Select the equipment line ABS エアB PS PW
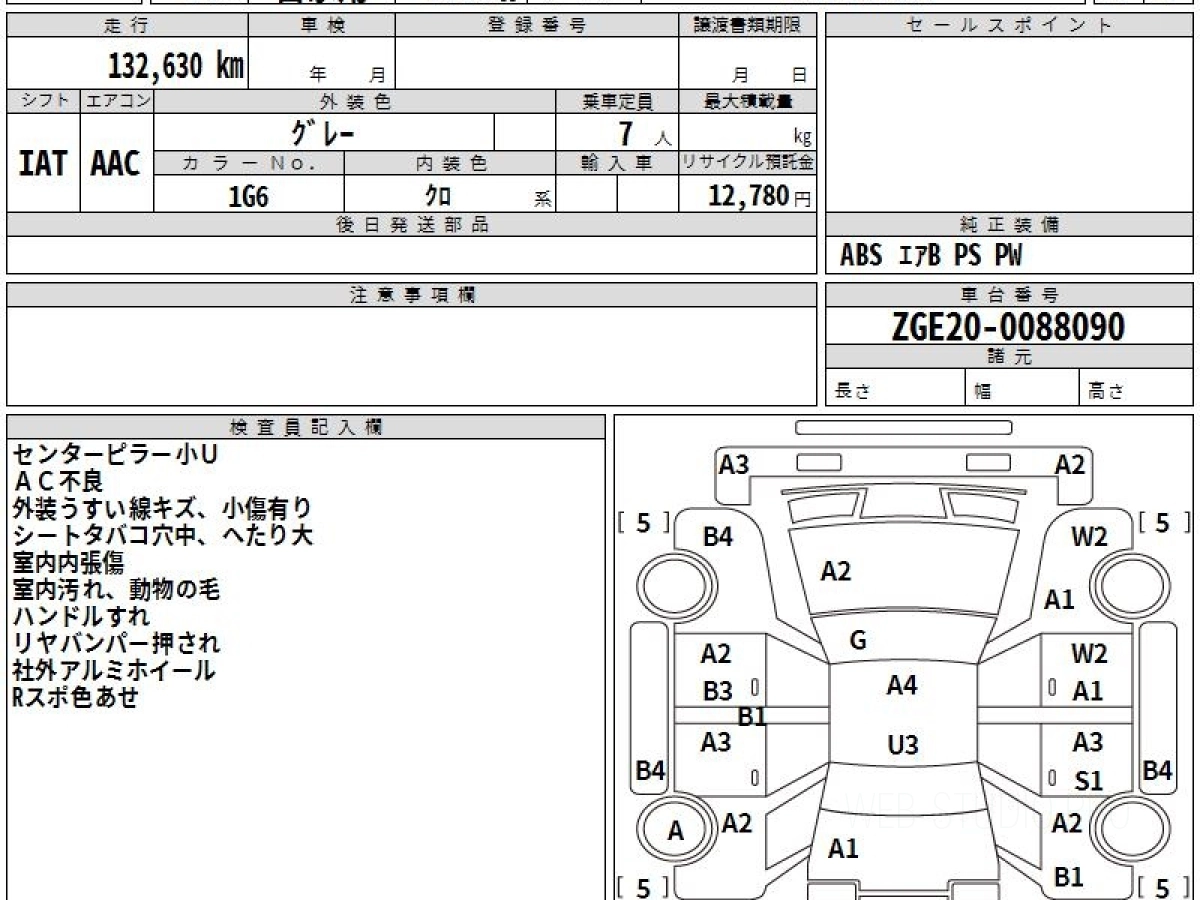Screen dimensions: 1200x900 (x=931, y=257)
